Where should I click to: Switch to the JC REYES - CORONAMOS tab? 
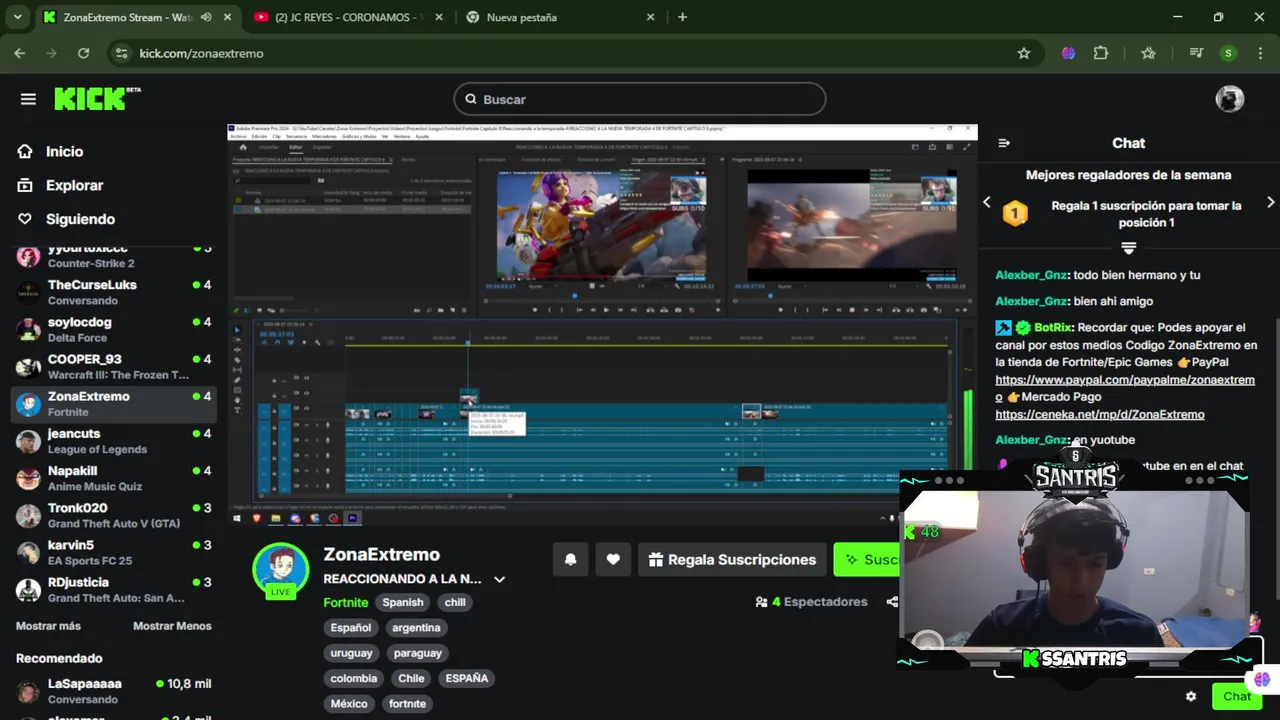(349, 17)
